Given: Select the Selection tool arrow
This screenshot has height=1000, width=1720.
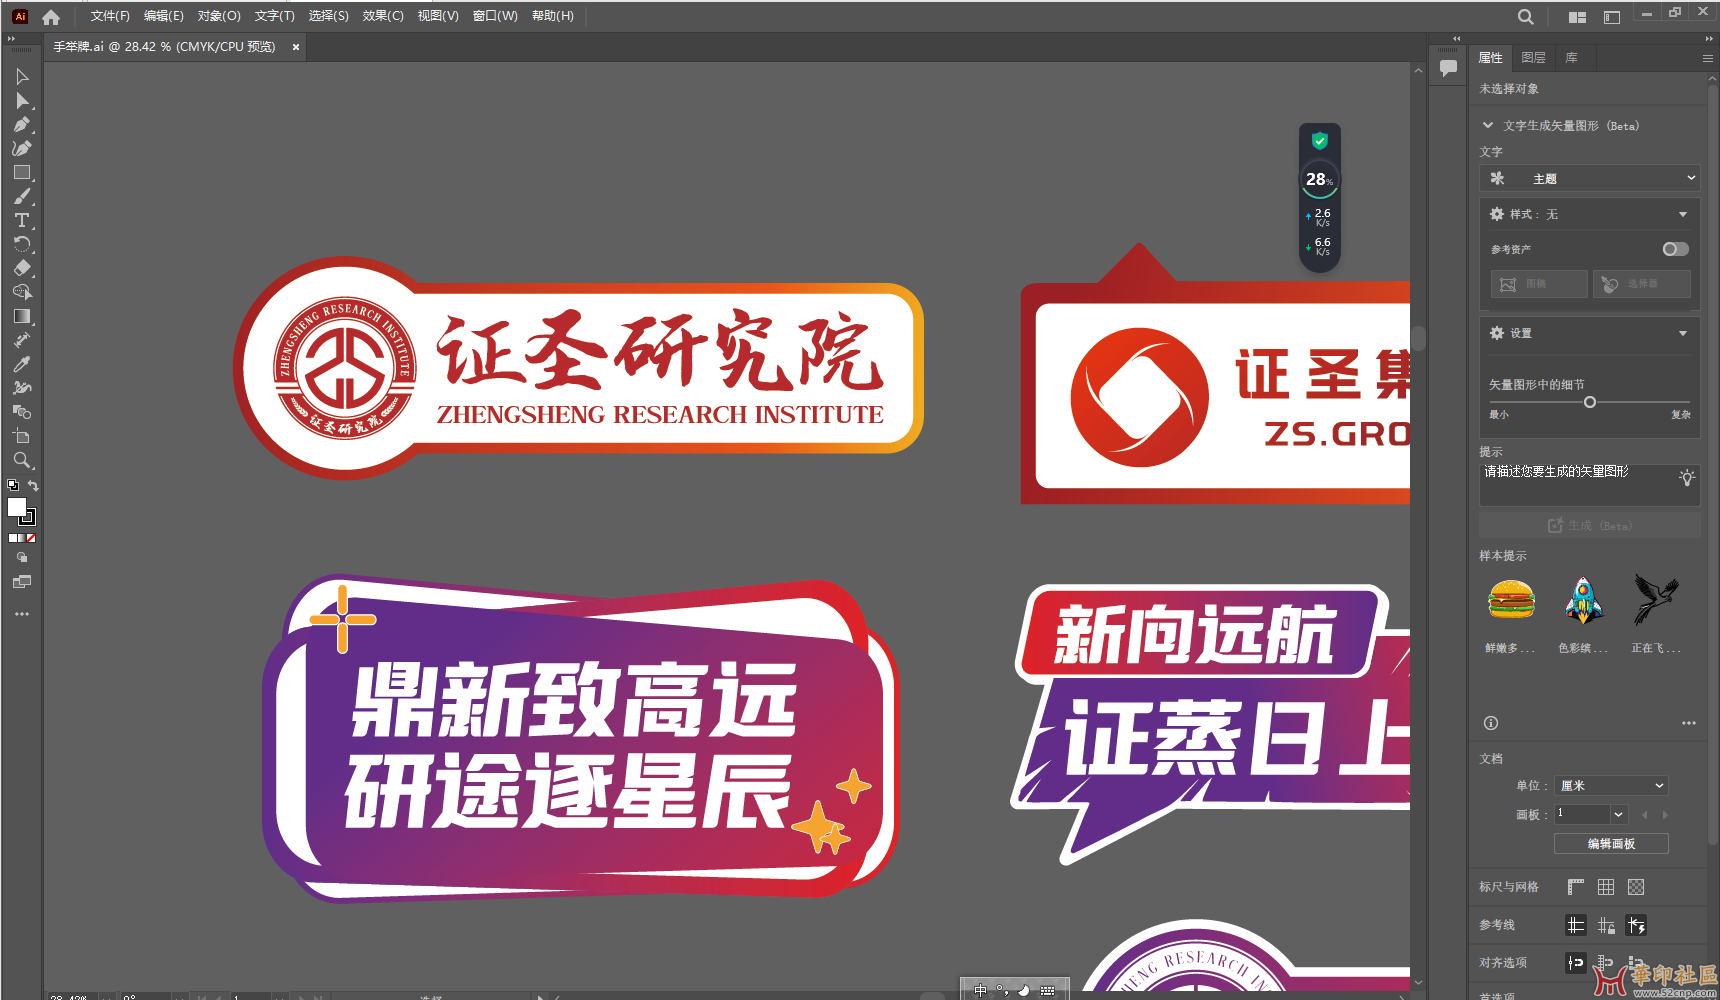Looking at the screenshot, I should pos(22,77).
